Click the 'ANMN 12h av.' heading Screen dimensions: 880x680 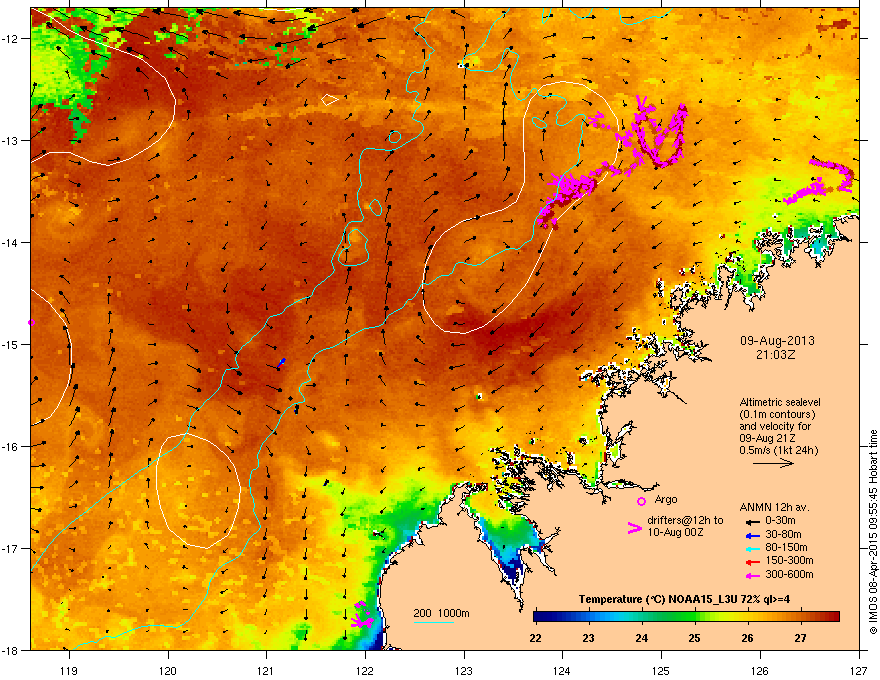[774, 507]
